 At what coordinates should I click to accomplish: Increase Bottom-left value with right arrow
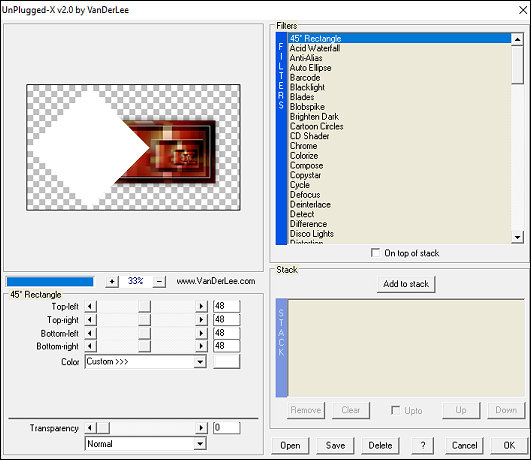point(201,333)
